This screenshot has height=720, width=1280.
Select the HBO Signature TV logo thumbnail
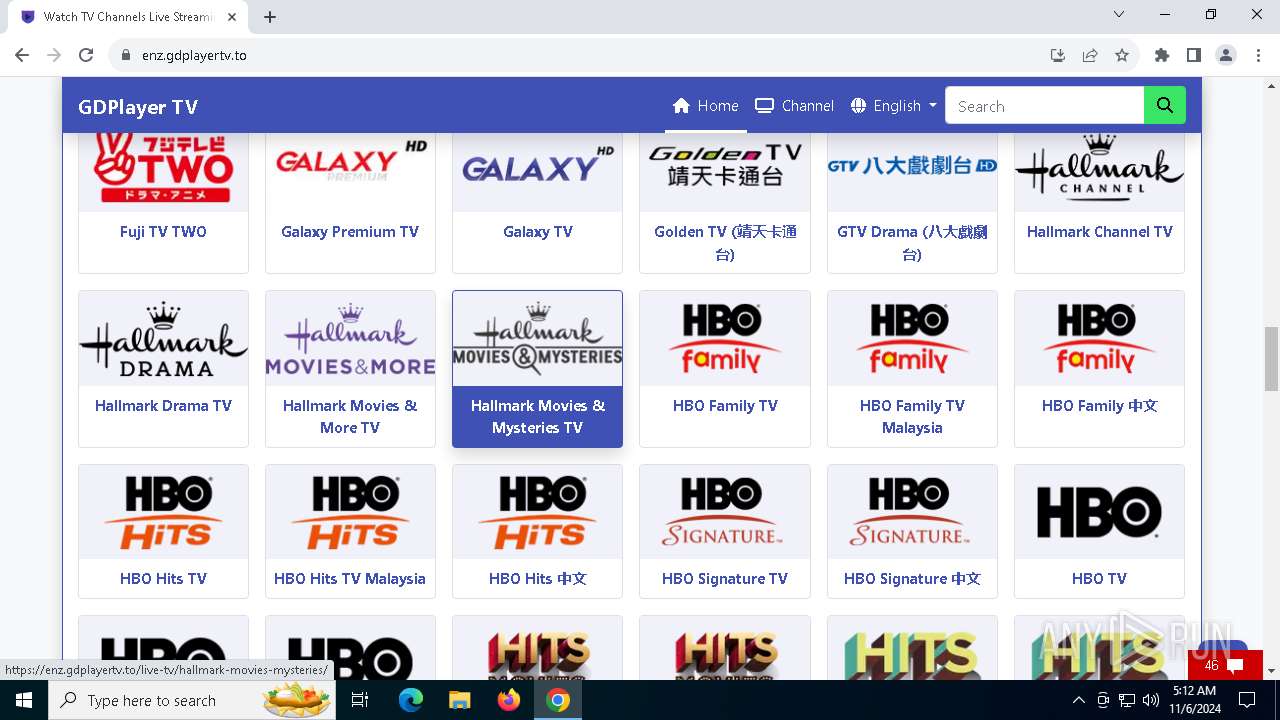[x=725, y=512]
